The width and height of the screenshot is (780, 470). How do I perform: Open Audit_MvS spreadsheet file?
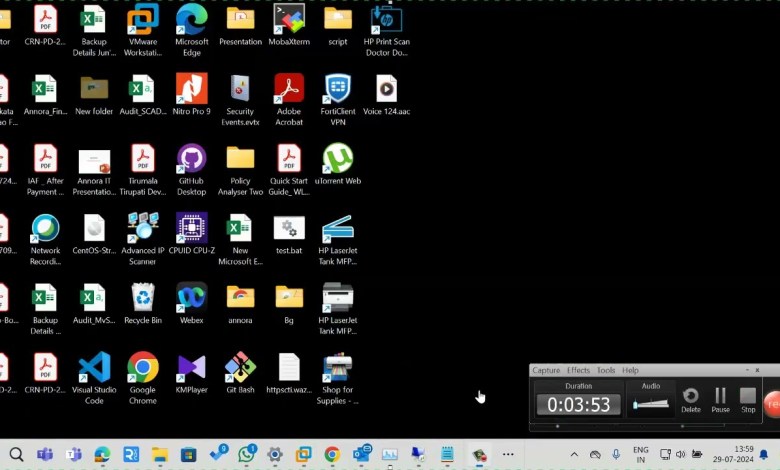(94, 303)
